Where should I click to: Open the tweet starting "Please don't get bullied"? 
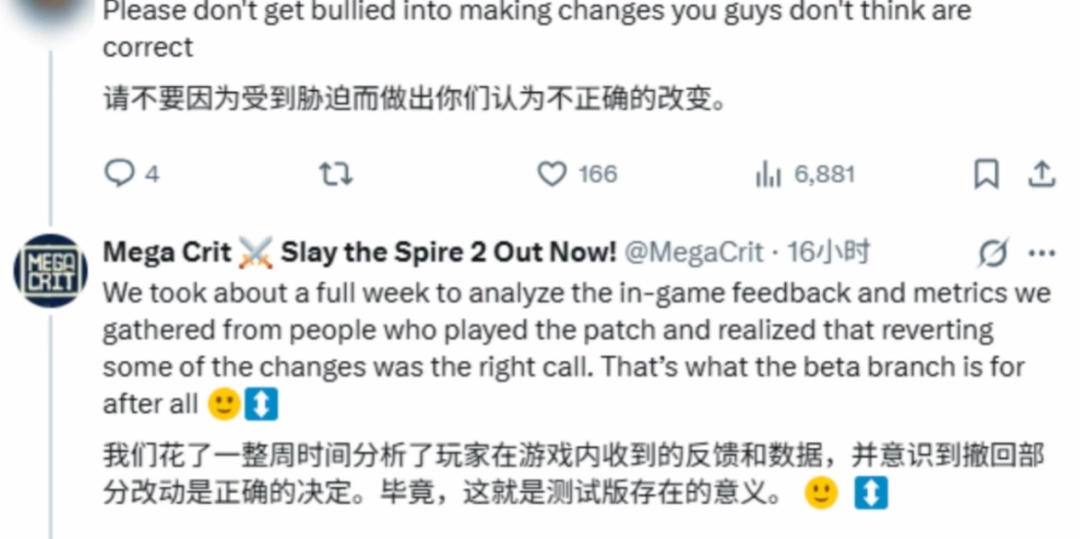(x=537, y=29)
